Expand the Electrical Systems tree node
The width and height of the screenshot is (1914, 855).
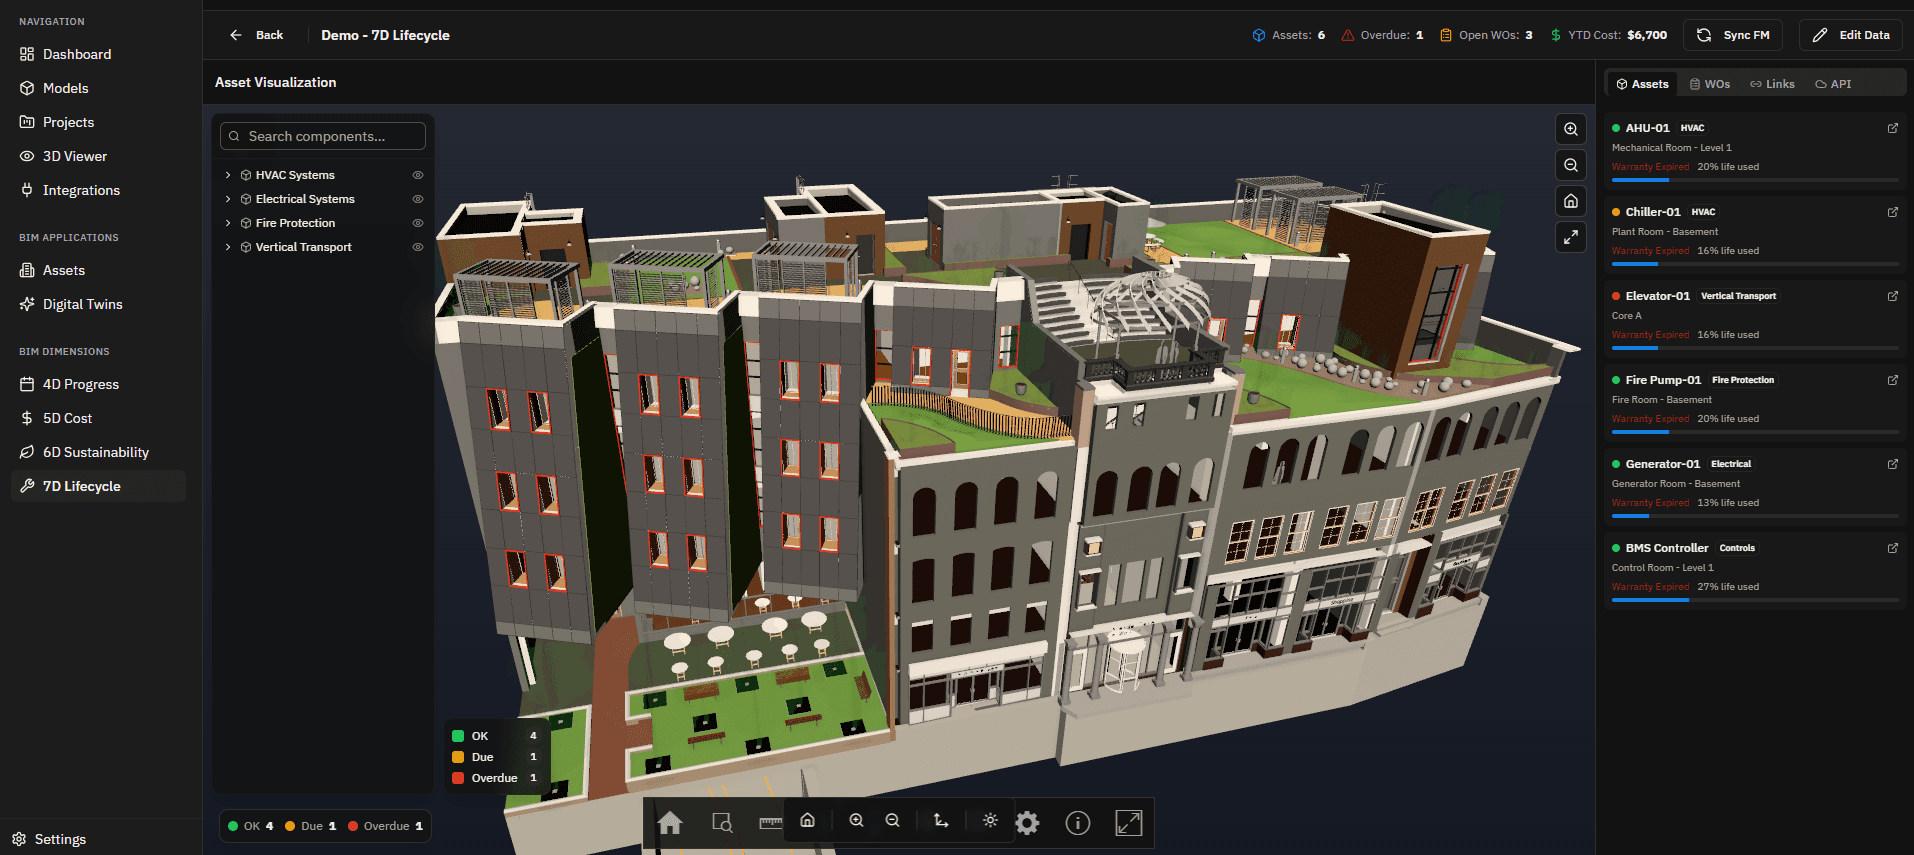pyautogui.click(x=228, y=199)
